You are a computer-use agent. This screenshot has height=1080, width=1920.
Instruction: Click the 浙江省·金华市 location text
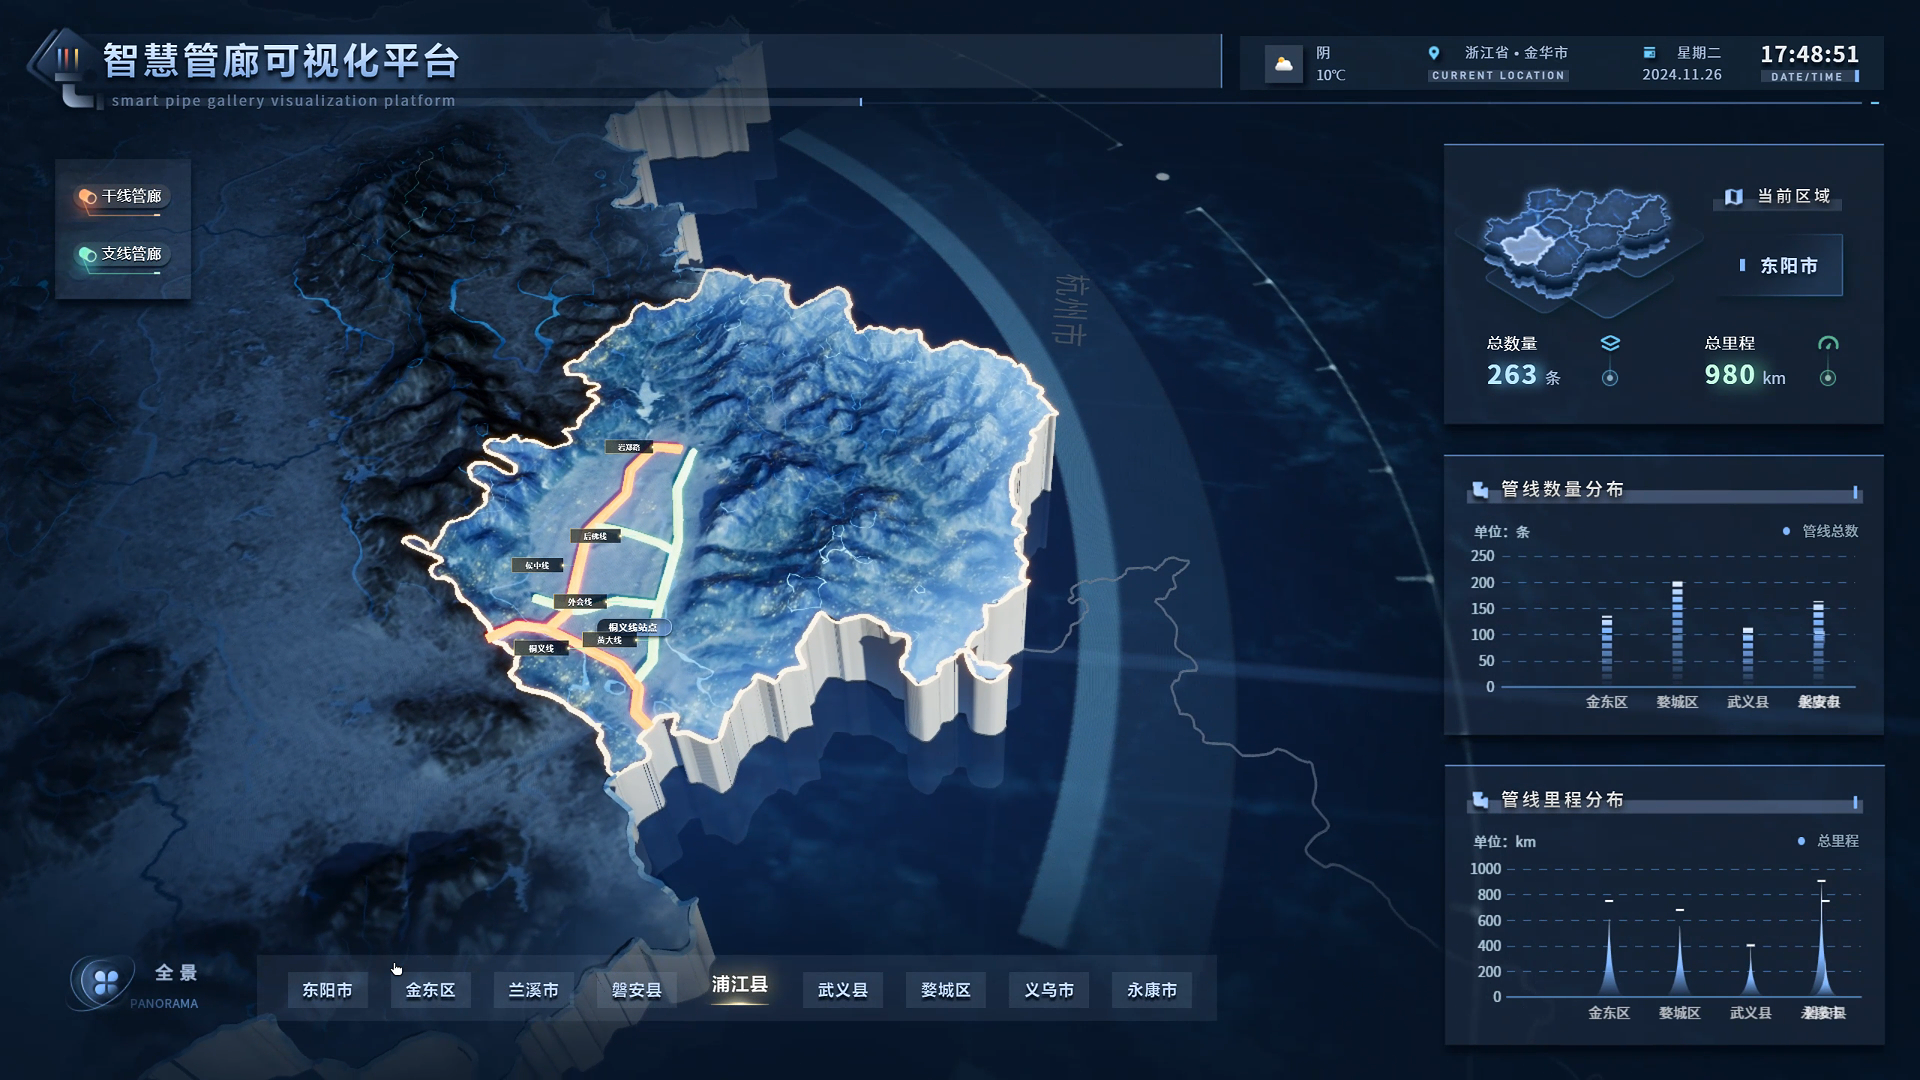click(1516, 53)
